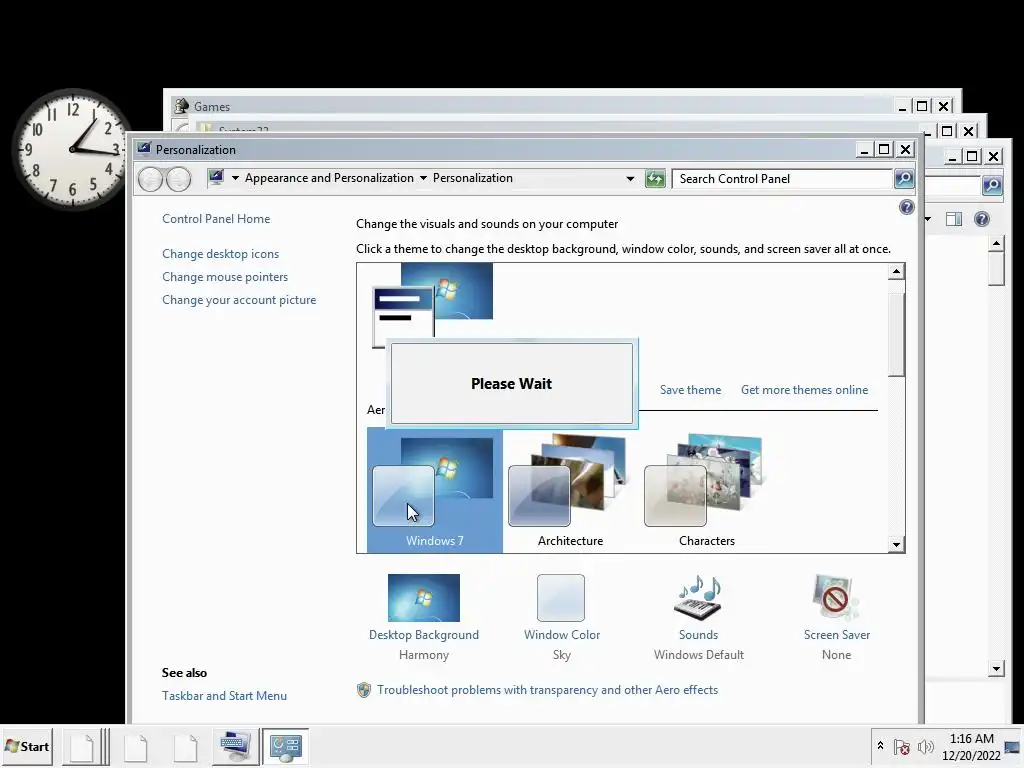1024x768 pixels.
Task: Open Desktop Background settings icon
Action: (424, 598)
